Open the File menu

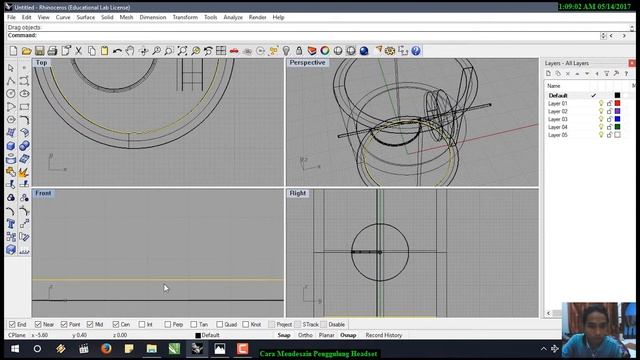pyautogui.click(x=11, y=17)
